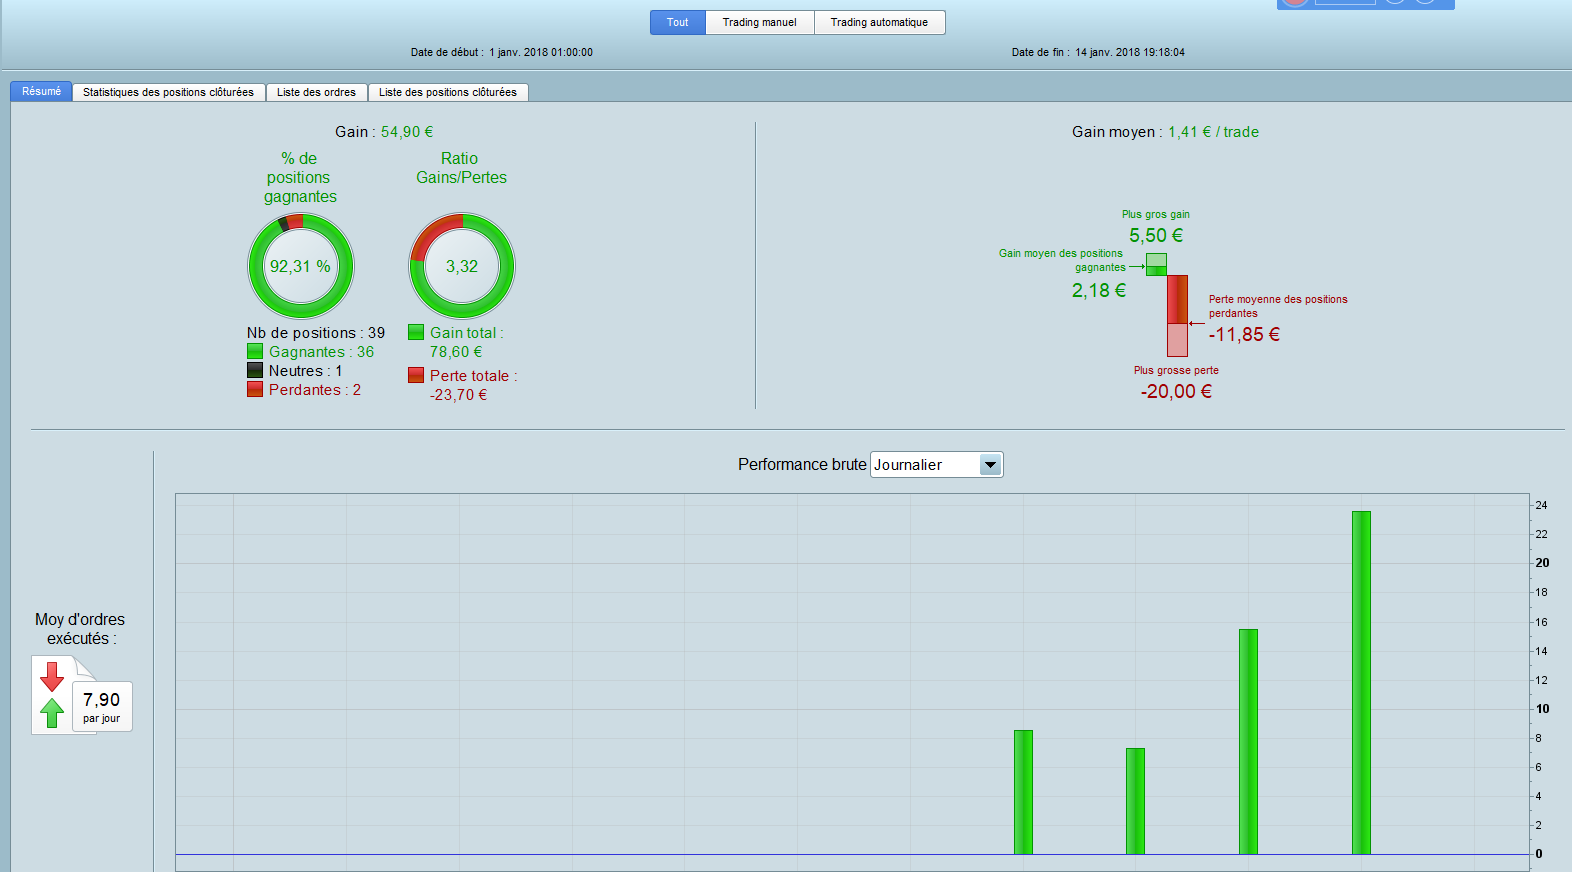Select the Trading automatique filter

879,22
